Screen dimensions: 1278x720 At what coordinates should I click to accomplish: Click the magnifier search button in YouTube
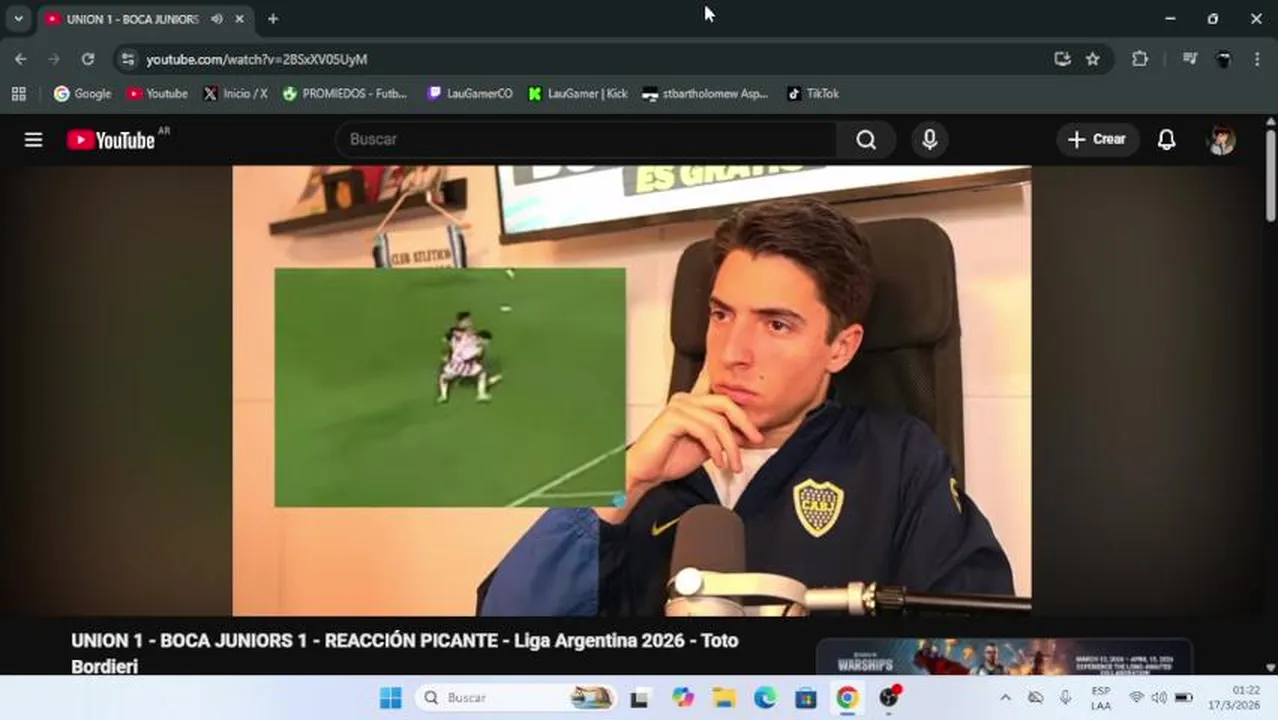pos(866,139)
